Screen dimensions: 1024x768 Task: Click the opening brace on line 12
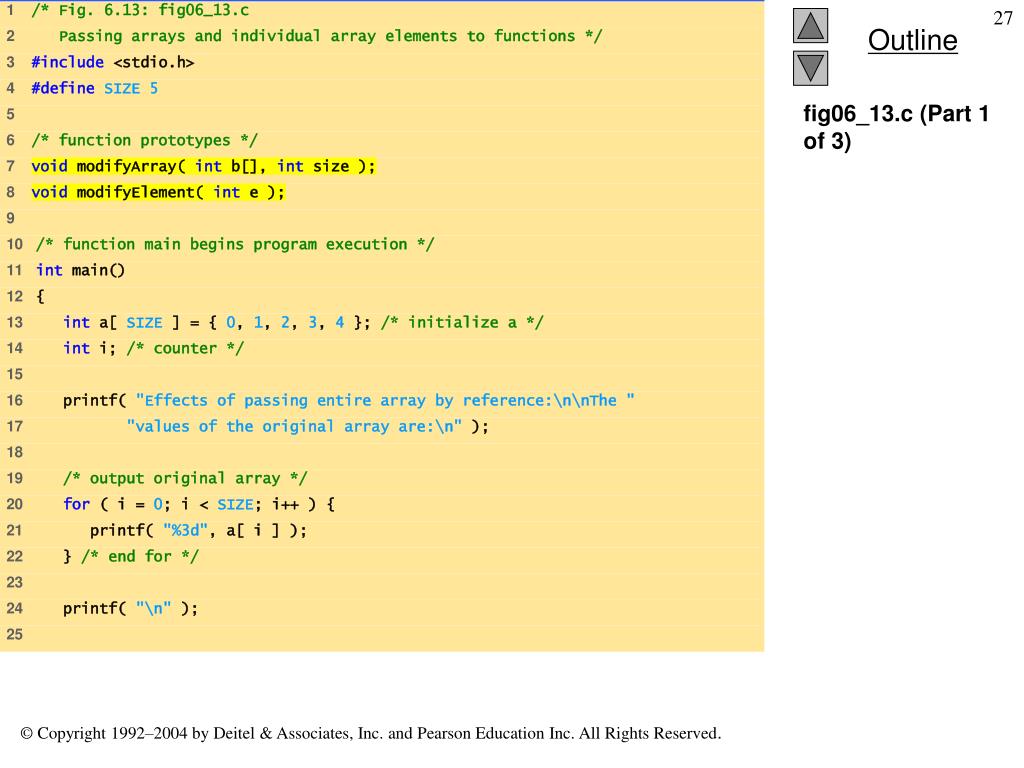click(40, 296)
